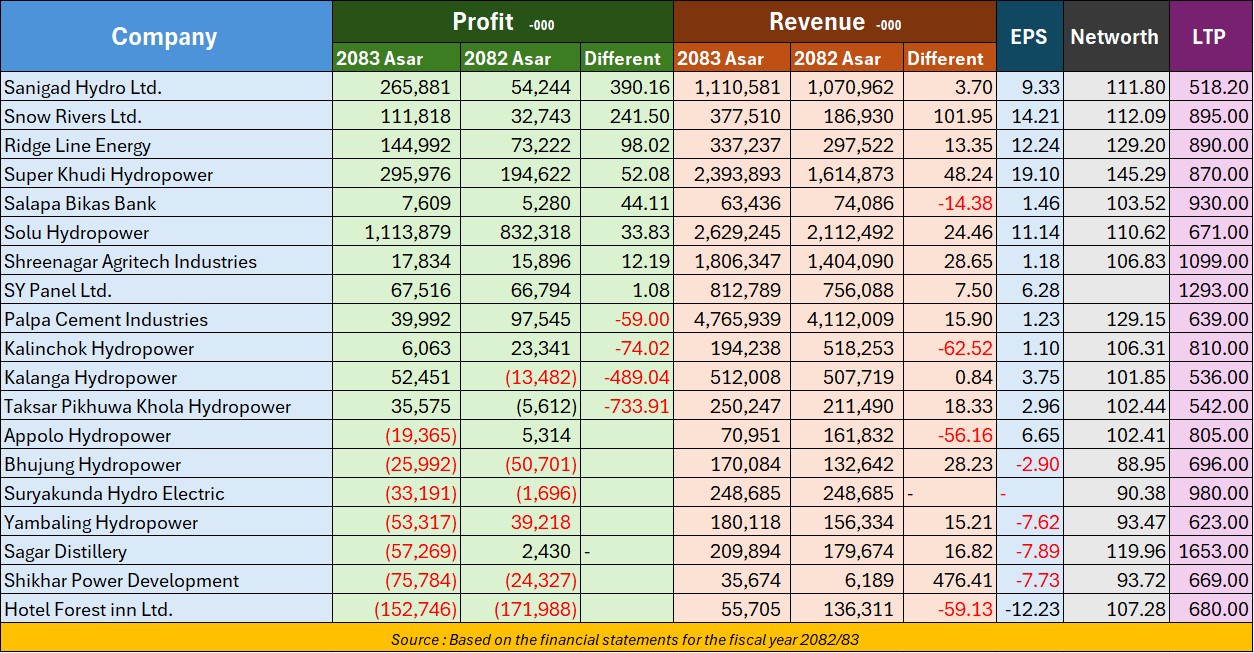Select the Sagar Distillery cell
This screenshot has height=653, width=1254.
pyautogui.click(x=166, y=551)
